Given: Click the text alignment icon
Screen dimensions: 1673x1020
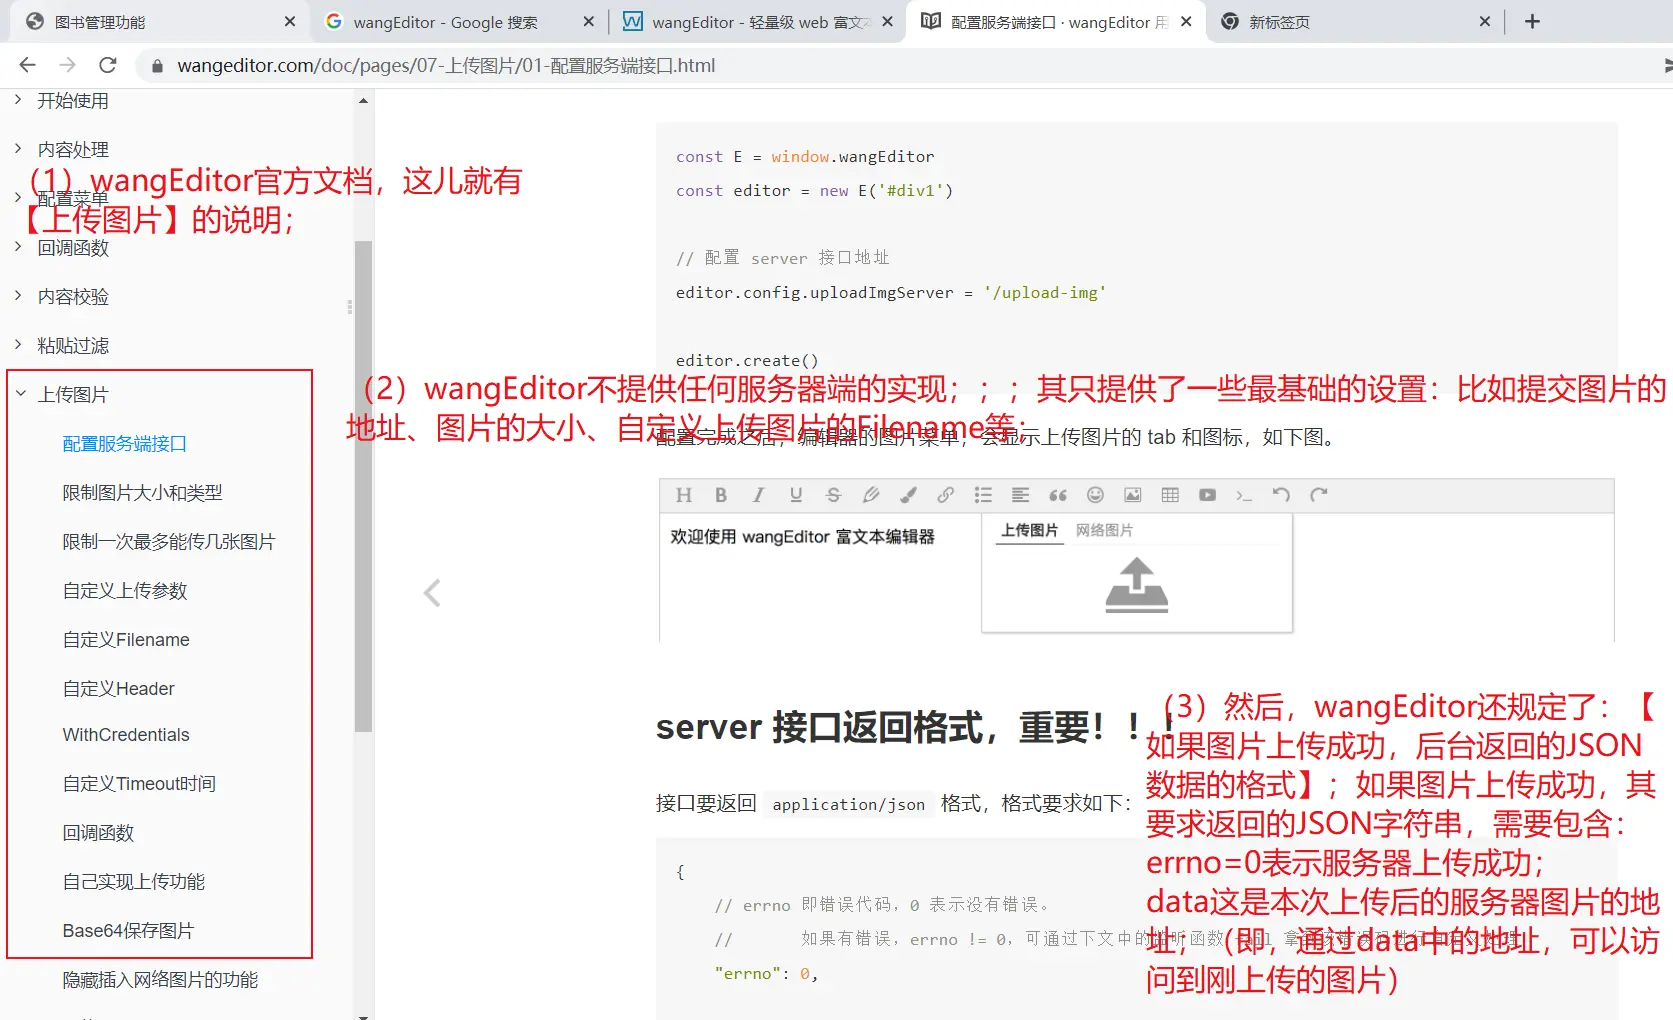Looking at the screenshot, I should coord(1020,495).
